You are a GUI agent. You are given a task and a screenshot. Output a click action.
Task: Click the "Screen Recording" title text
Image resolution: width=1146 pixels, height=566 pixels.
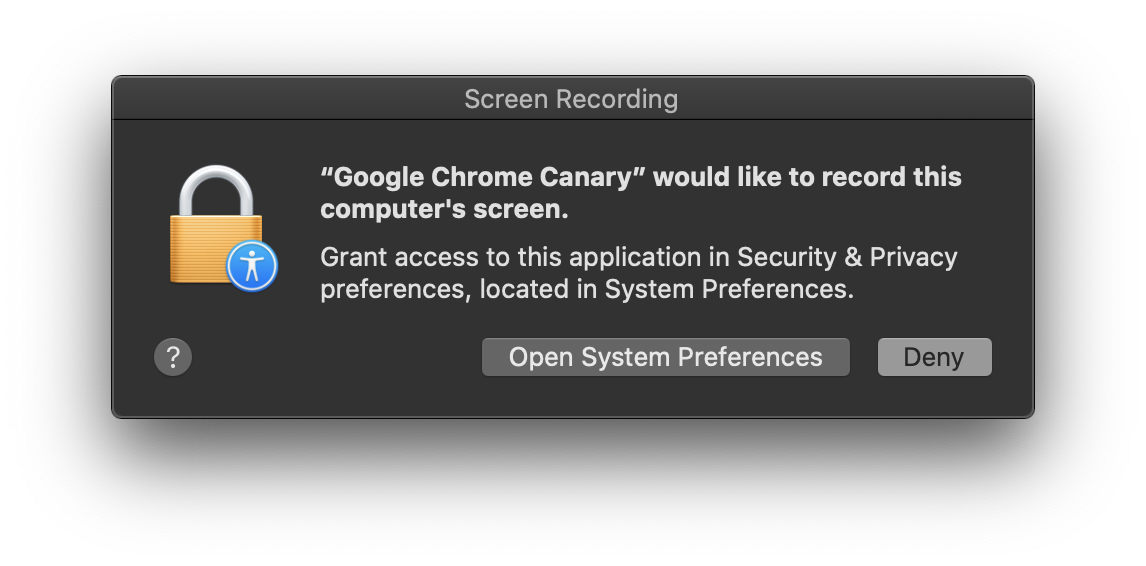pyautogui.click(x=572, y=99)
